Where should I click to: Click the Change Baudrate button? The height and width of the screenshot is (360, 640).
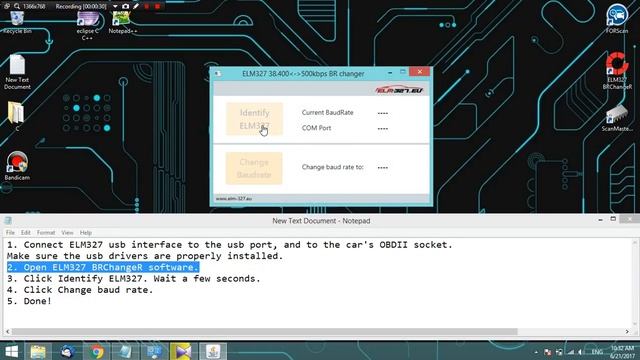point(254,168)
